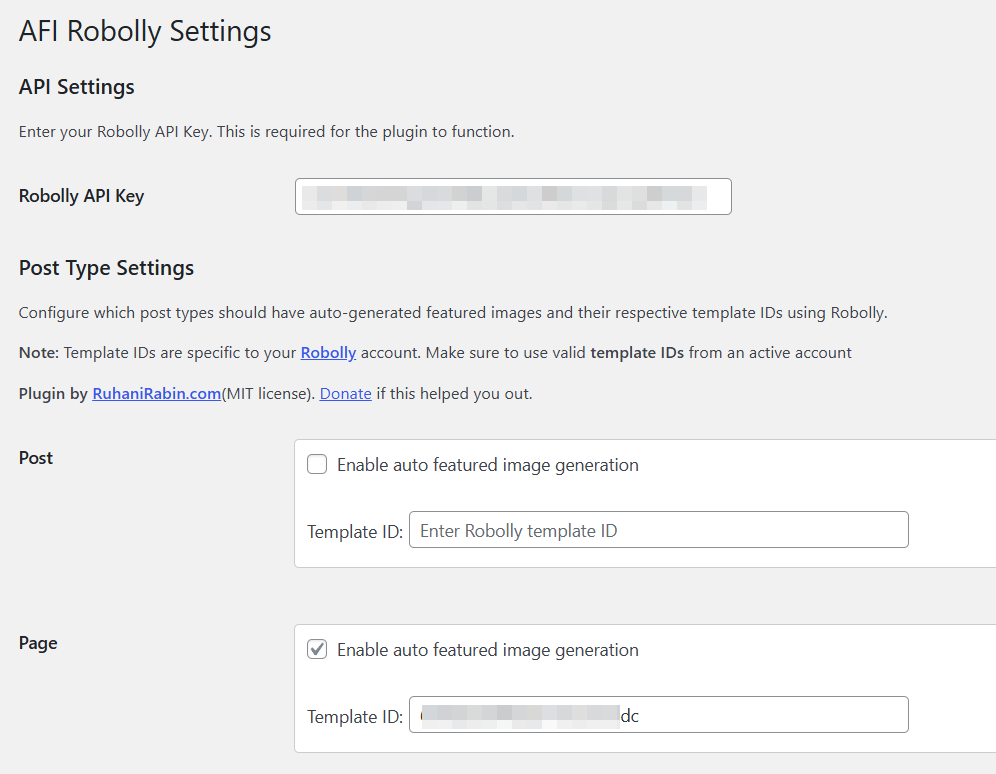The width and height of the screenshot is (996, 774).
Task: Click 'Template ID:' label in Page section
Action: pos(354,717)
